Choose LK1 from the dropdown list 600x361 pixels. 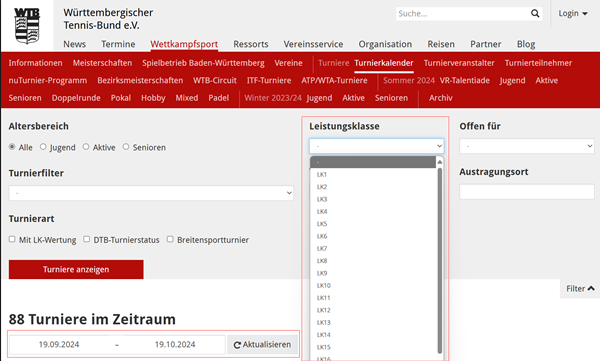tap(373, 175)
